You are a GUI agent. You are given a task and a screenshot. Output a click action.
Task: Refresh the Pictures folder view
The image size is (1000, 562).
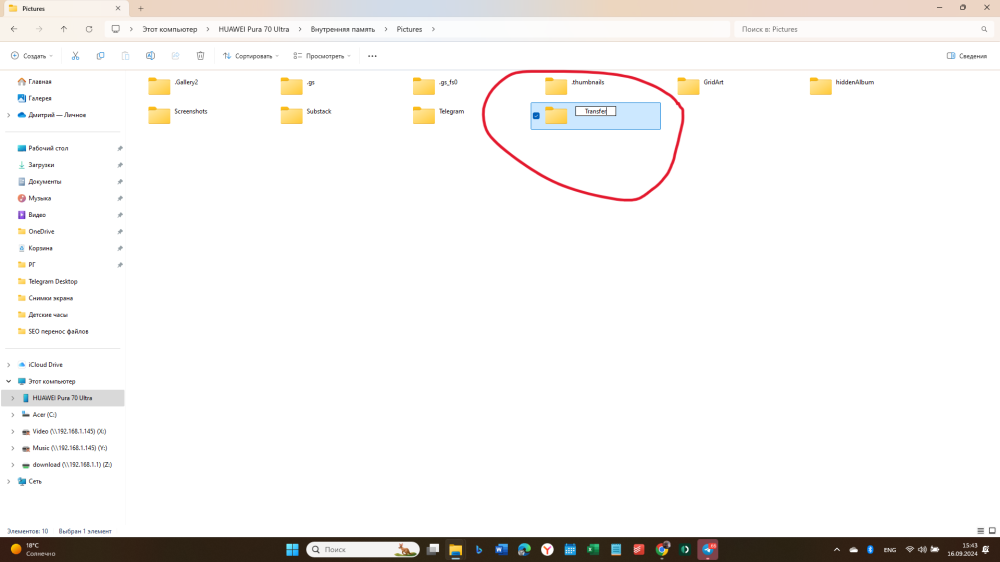point(89,29)
